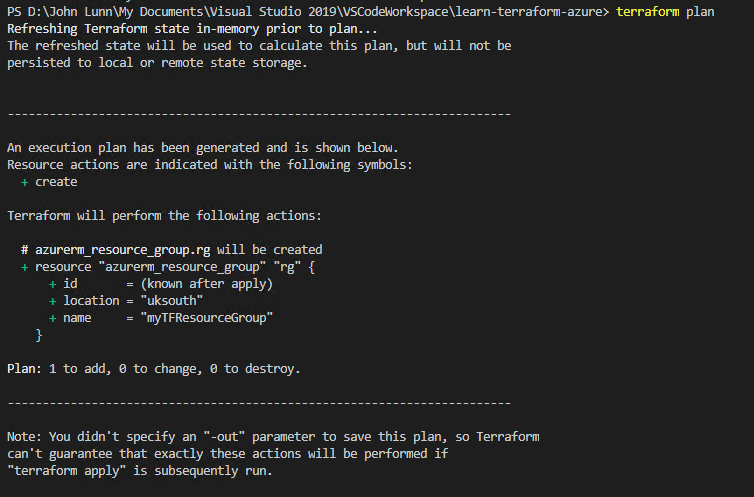The height and width of the screenshot is (497, 754).
Task: Click the closing brace of the resource block
Action: point(39,335)
